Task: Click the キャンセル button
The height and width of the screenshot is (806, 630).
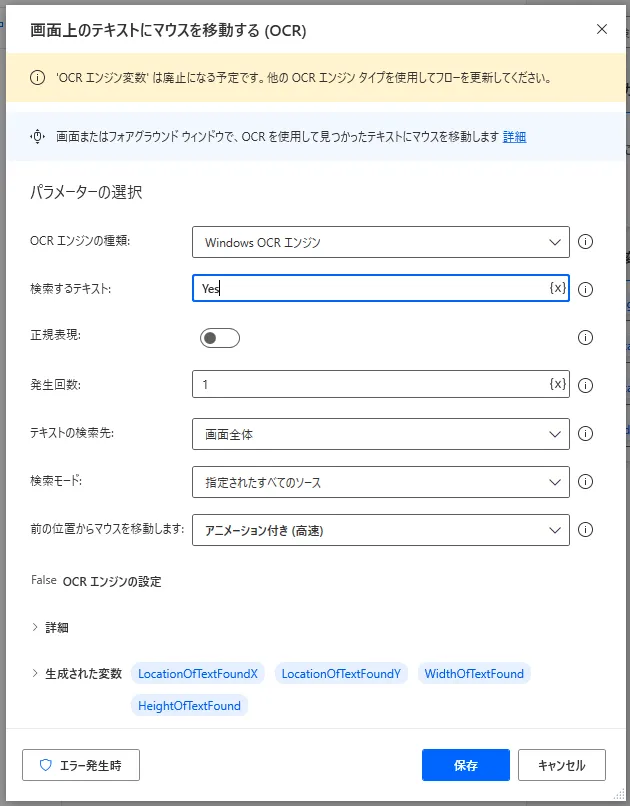Action: click(x=562, y=765)
